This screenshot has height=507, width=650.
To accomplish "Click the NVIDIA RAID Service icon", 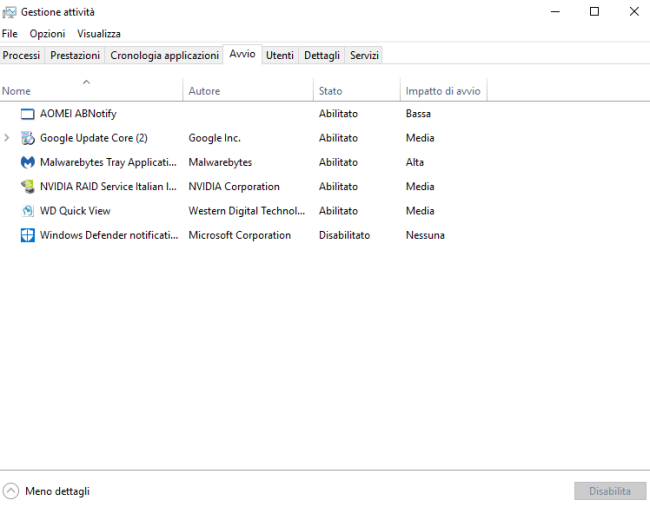I will click(x=27, y=187).
